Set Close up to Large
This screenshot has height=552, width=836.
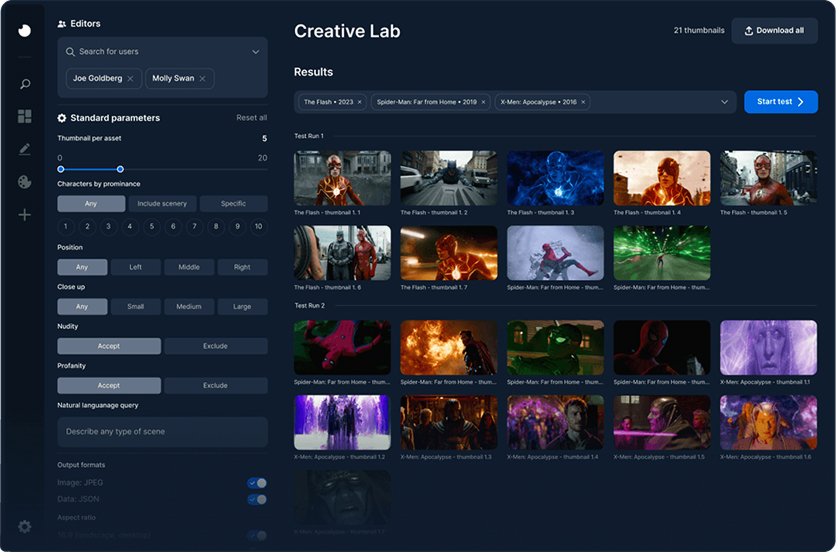[243, 307]
